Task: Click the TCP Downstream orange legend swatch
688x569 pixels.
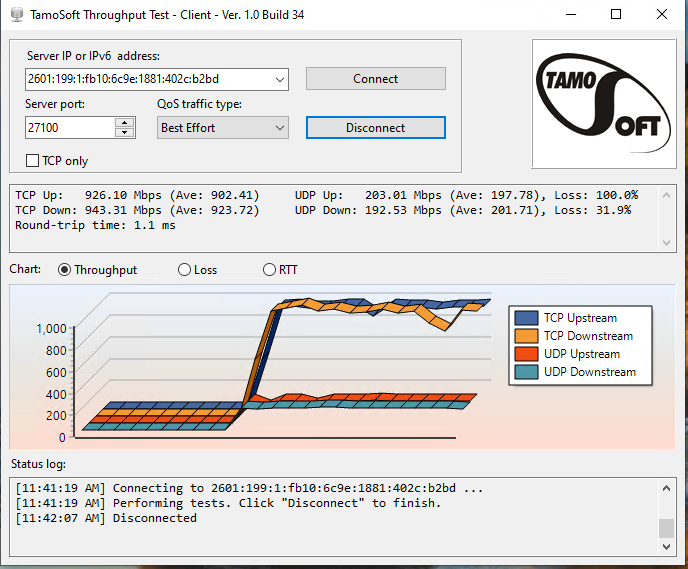Action: tap(526, 336)
